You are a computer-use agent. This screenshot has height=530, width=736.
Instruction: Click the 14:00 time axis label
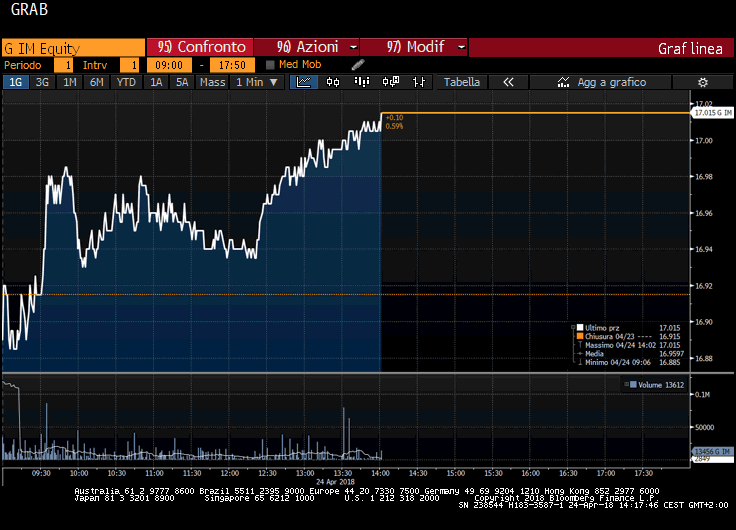pyautogui.click(x=380, y=473)
